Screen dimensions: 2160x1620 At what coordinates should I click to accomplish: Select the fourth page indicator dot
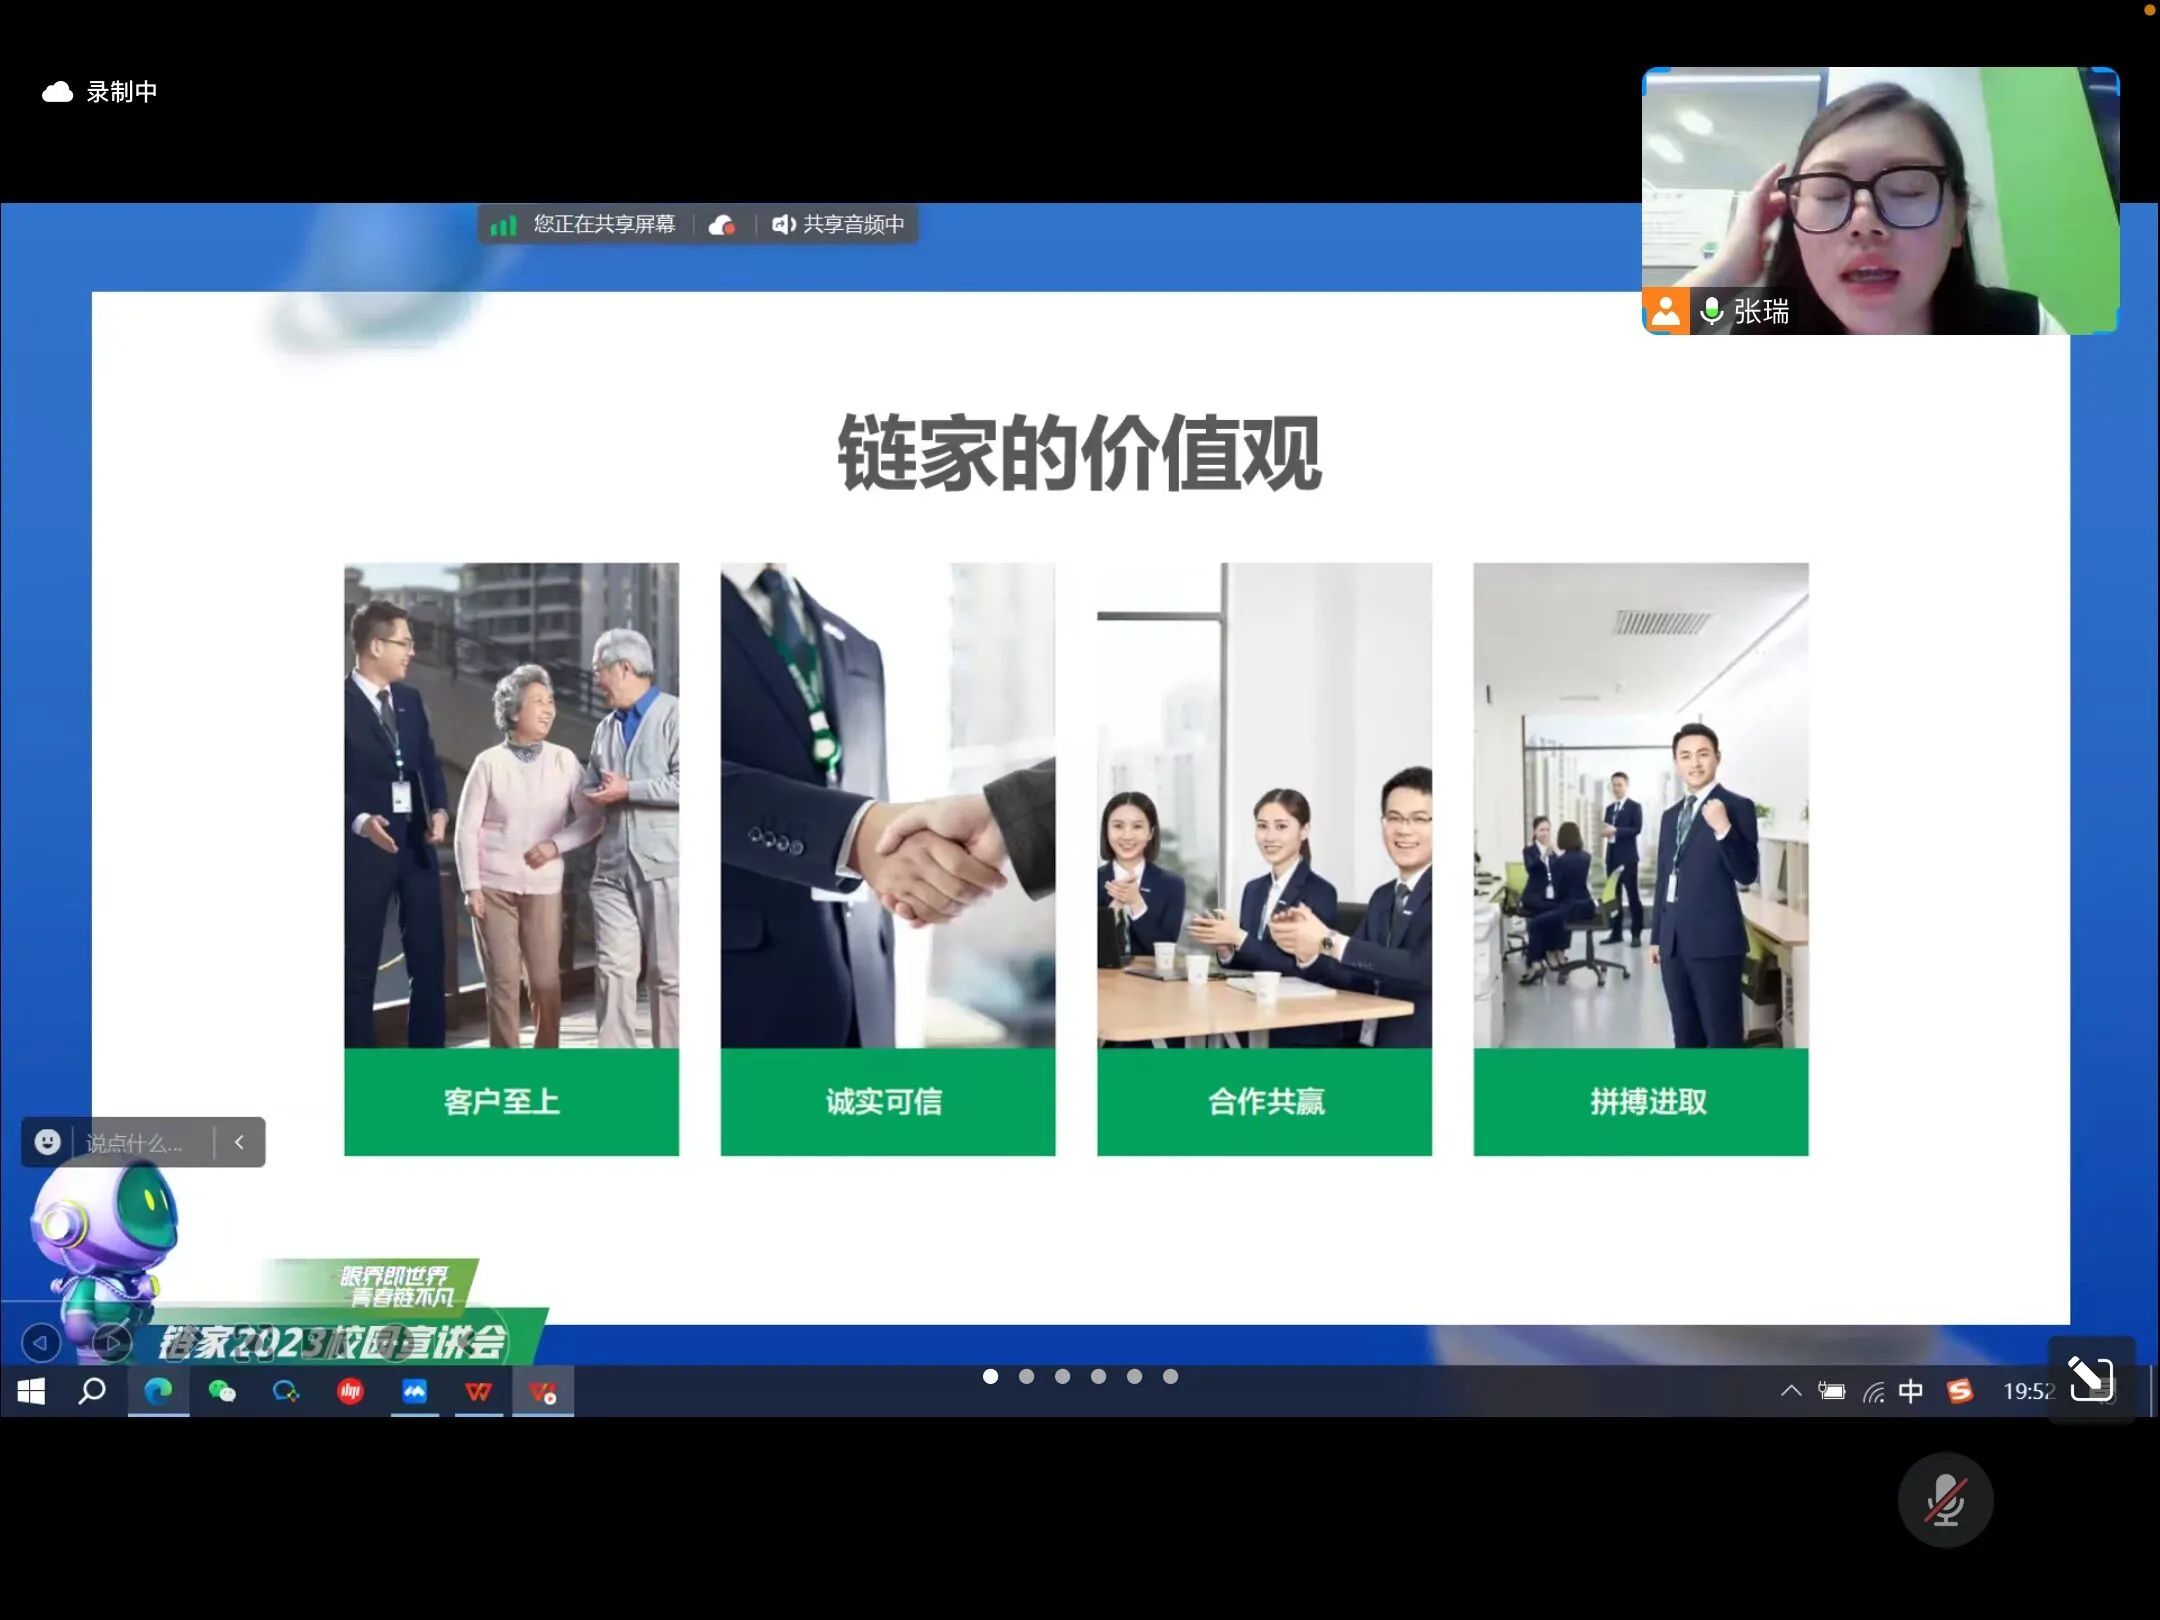point(1098,1377)
